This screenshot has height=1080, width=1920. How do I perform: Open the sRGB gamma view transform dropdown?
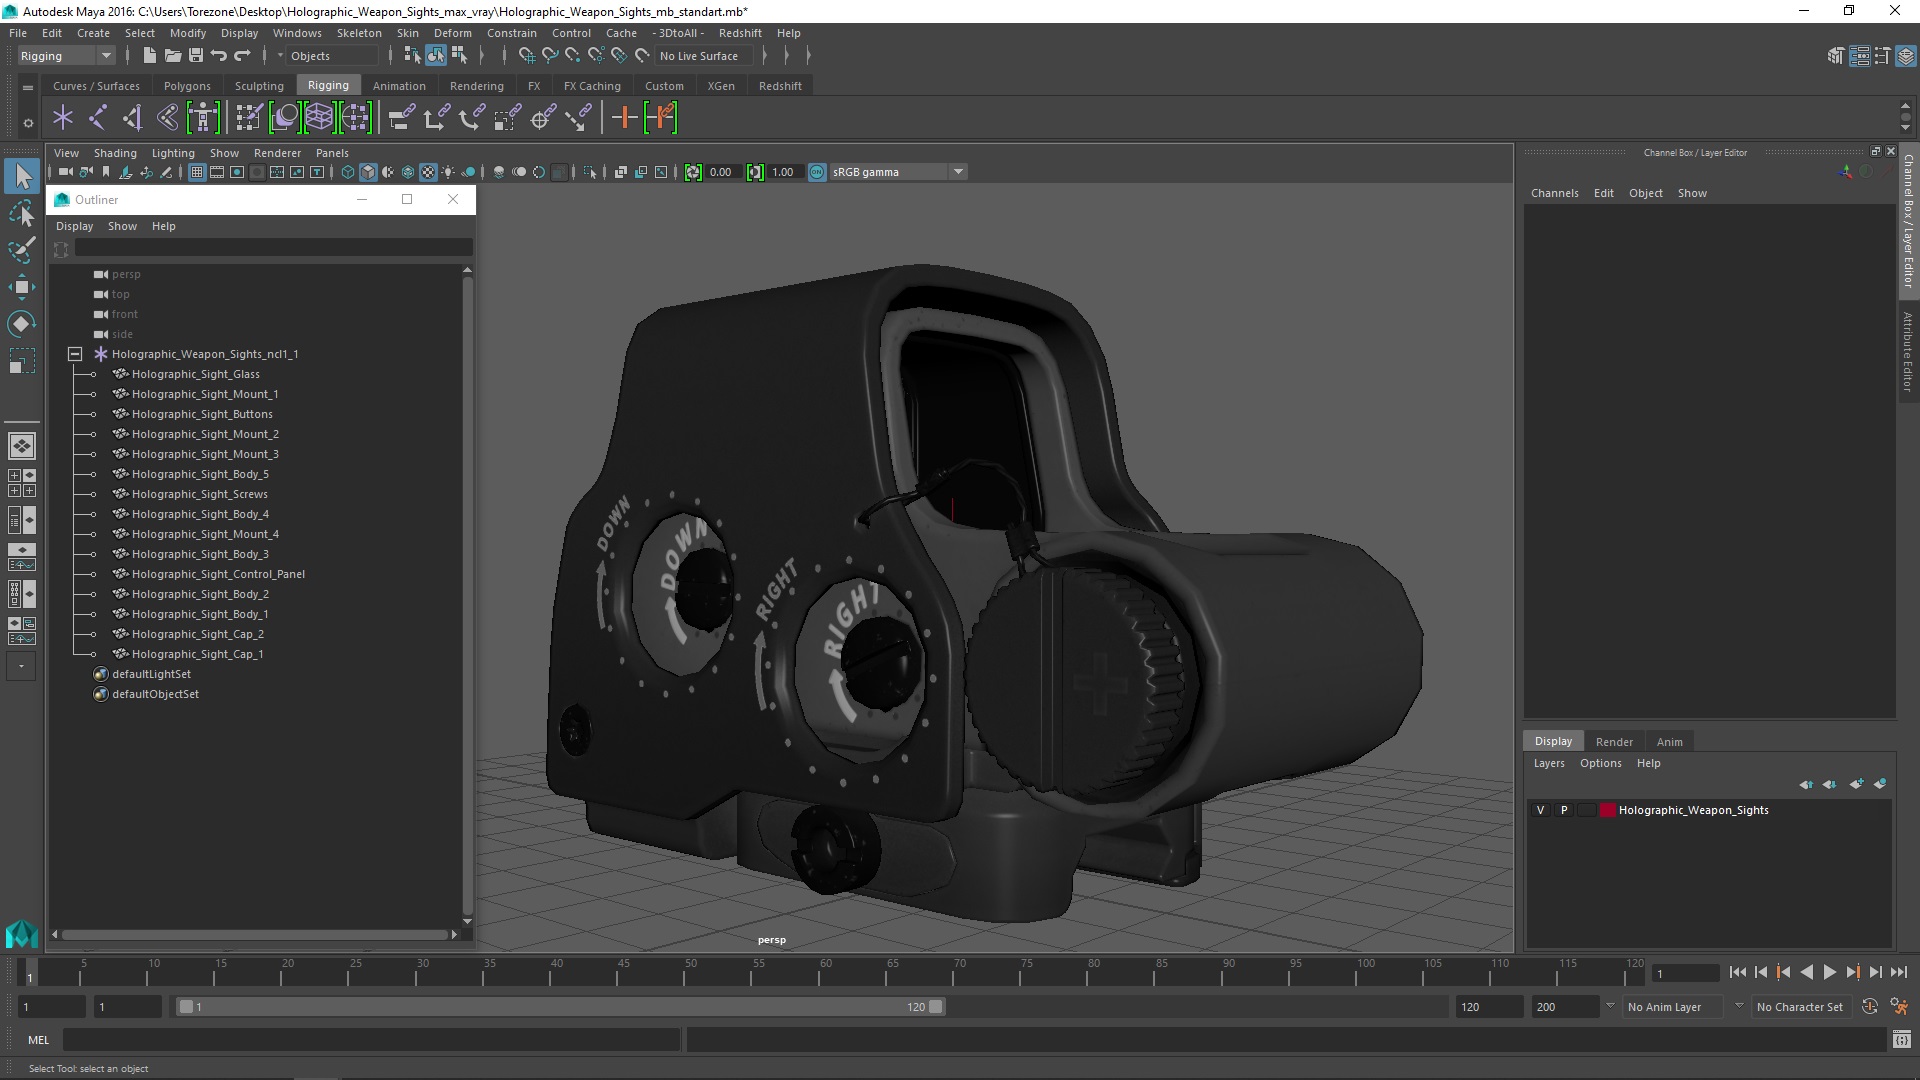[x=897, y=172]
